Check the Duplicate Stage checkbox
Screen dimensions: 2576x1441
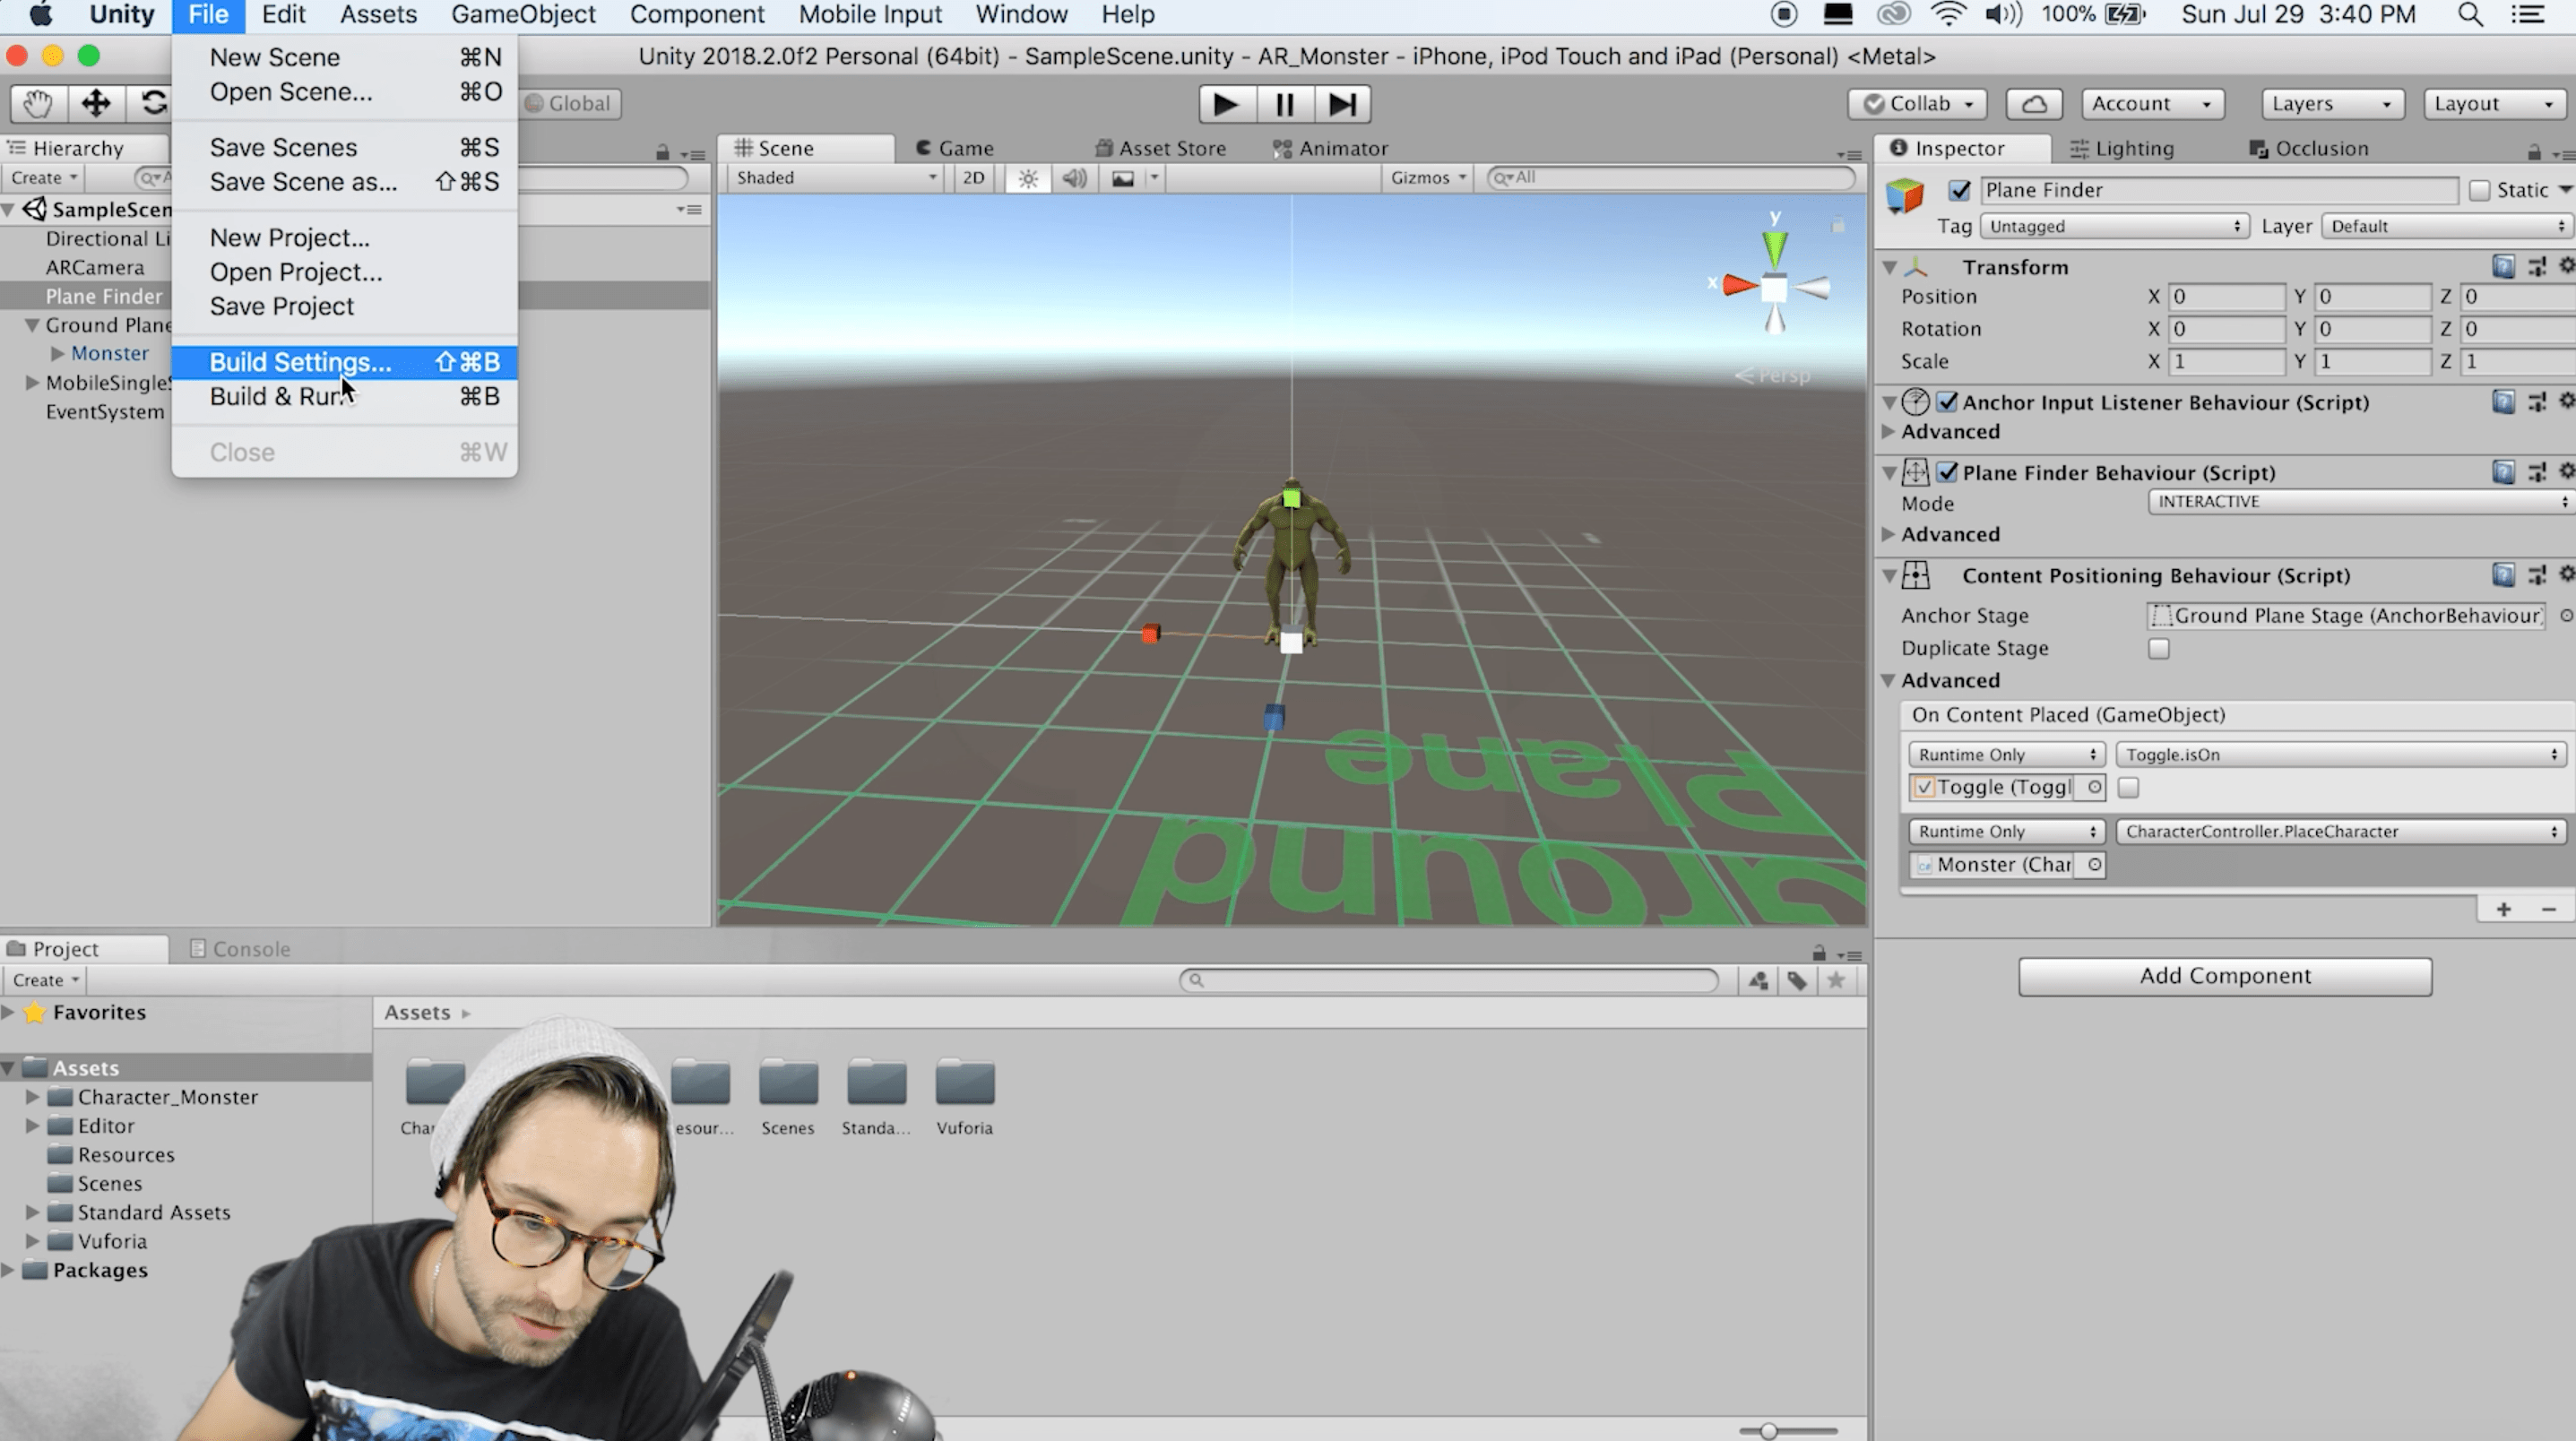pyautogui.click(x=2159, y=648)
